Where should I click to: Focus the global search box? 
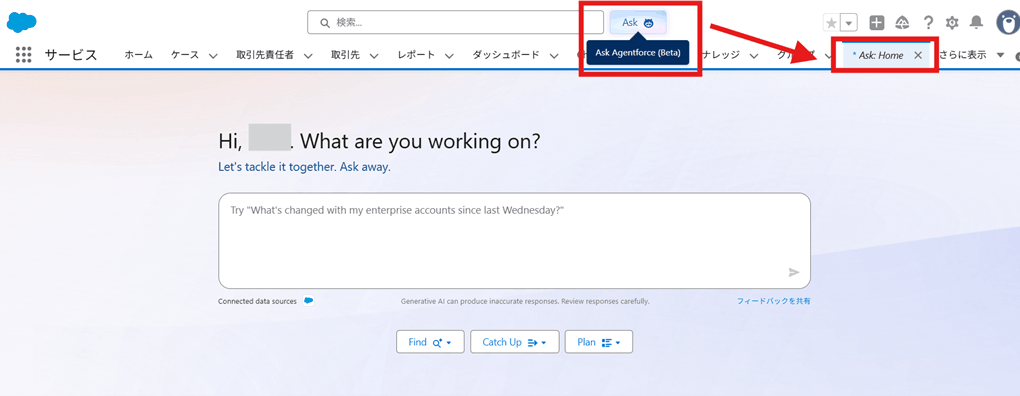pyautogui.click(x=455, y=23)
